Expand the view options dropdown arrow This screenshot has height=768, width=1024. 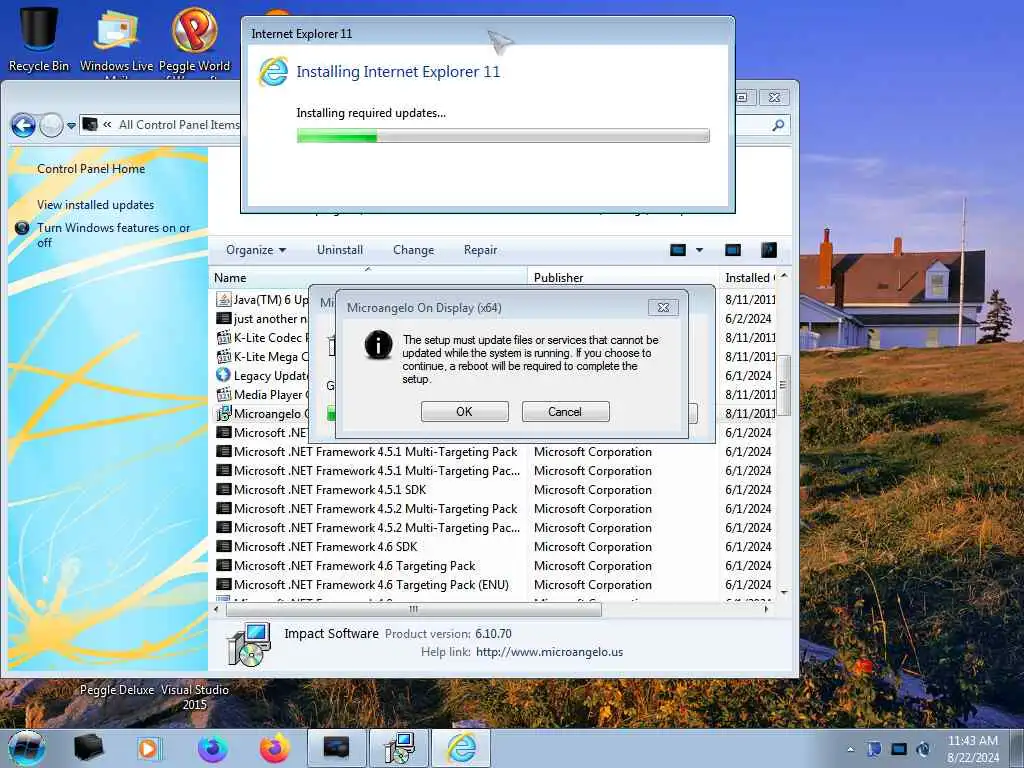coord(699,250)
